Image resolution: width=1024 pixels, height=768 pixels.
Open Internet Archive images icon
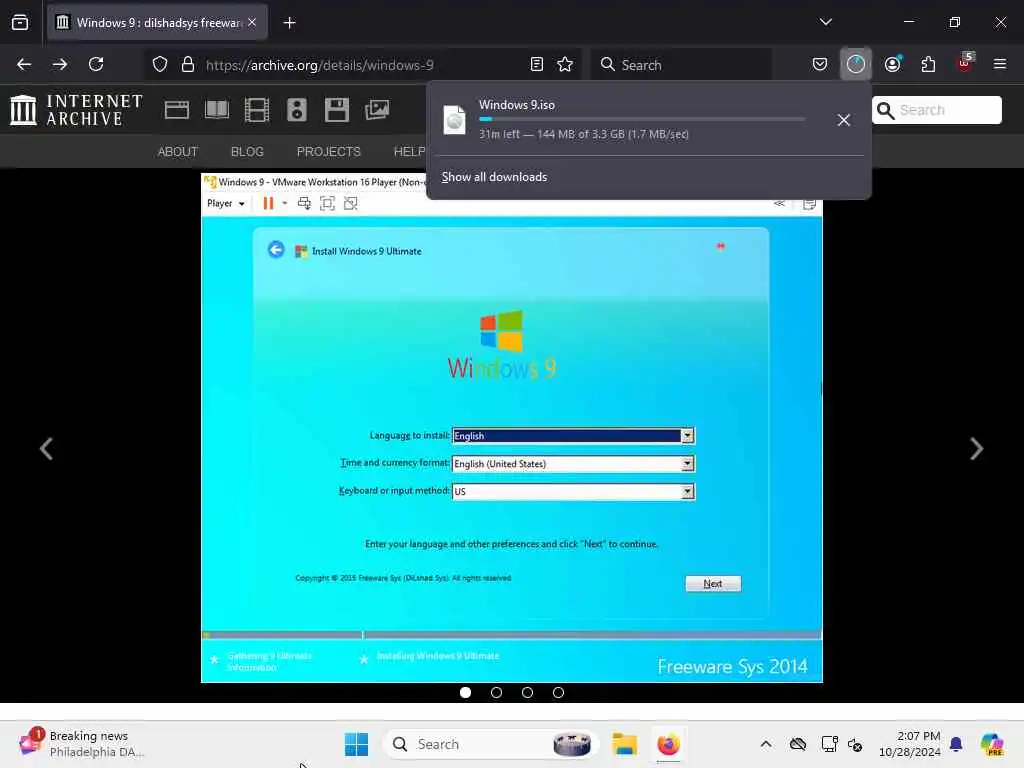pos(377,110)
